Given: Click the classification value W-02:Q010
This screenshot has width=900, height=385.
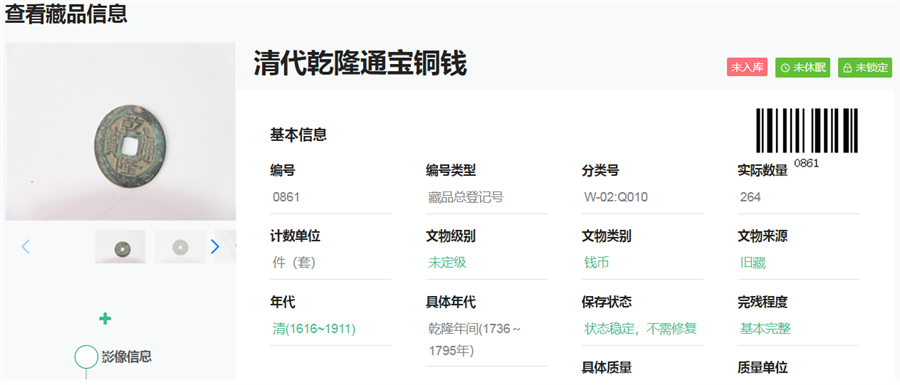Looking at the screenshot, I should coord(616,197).
